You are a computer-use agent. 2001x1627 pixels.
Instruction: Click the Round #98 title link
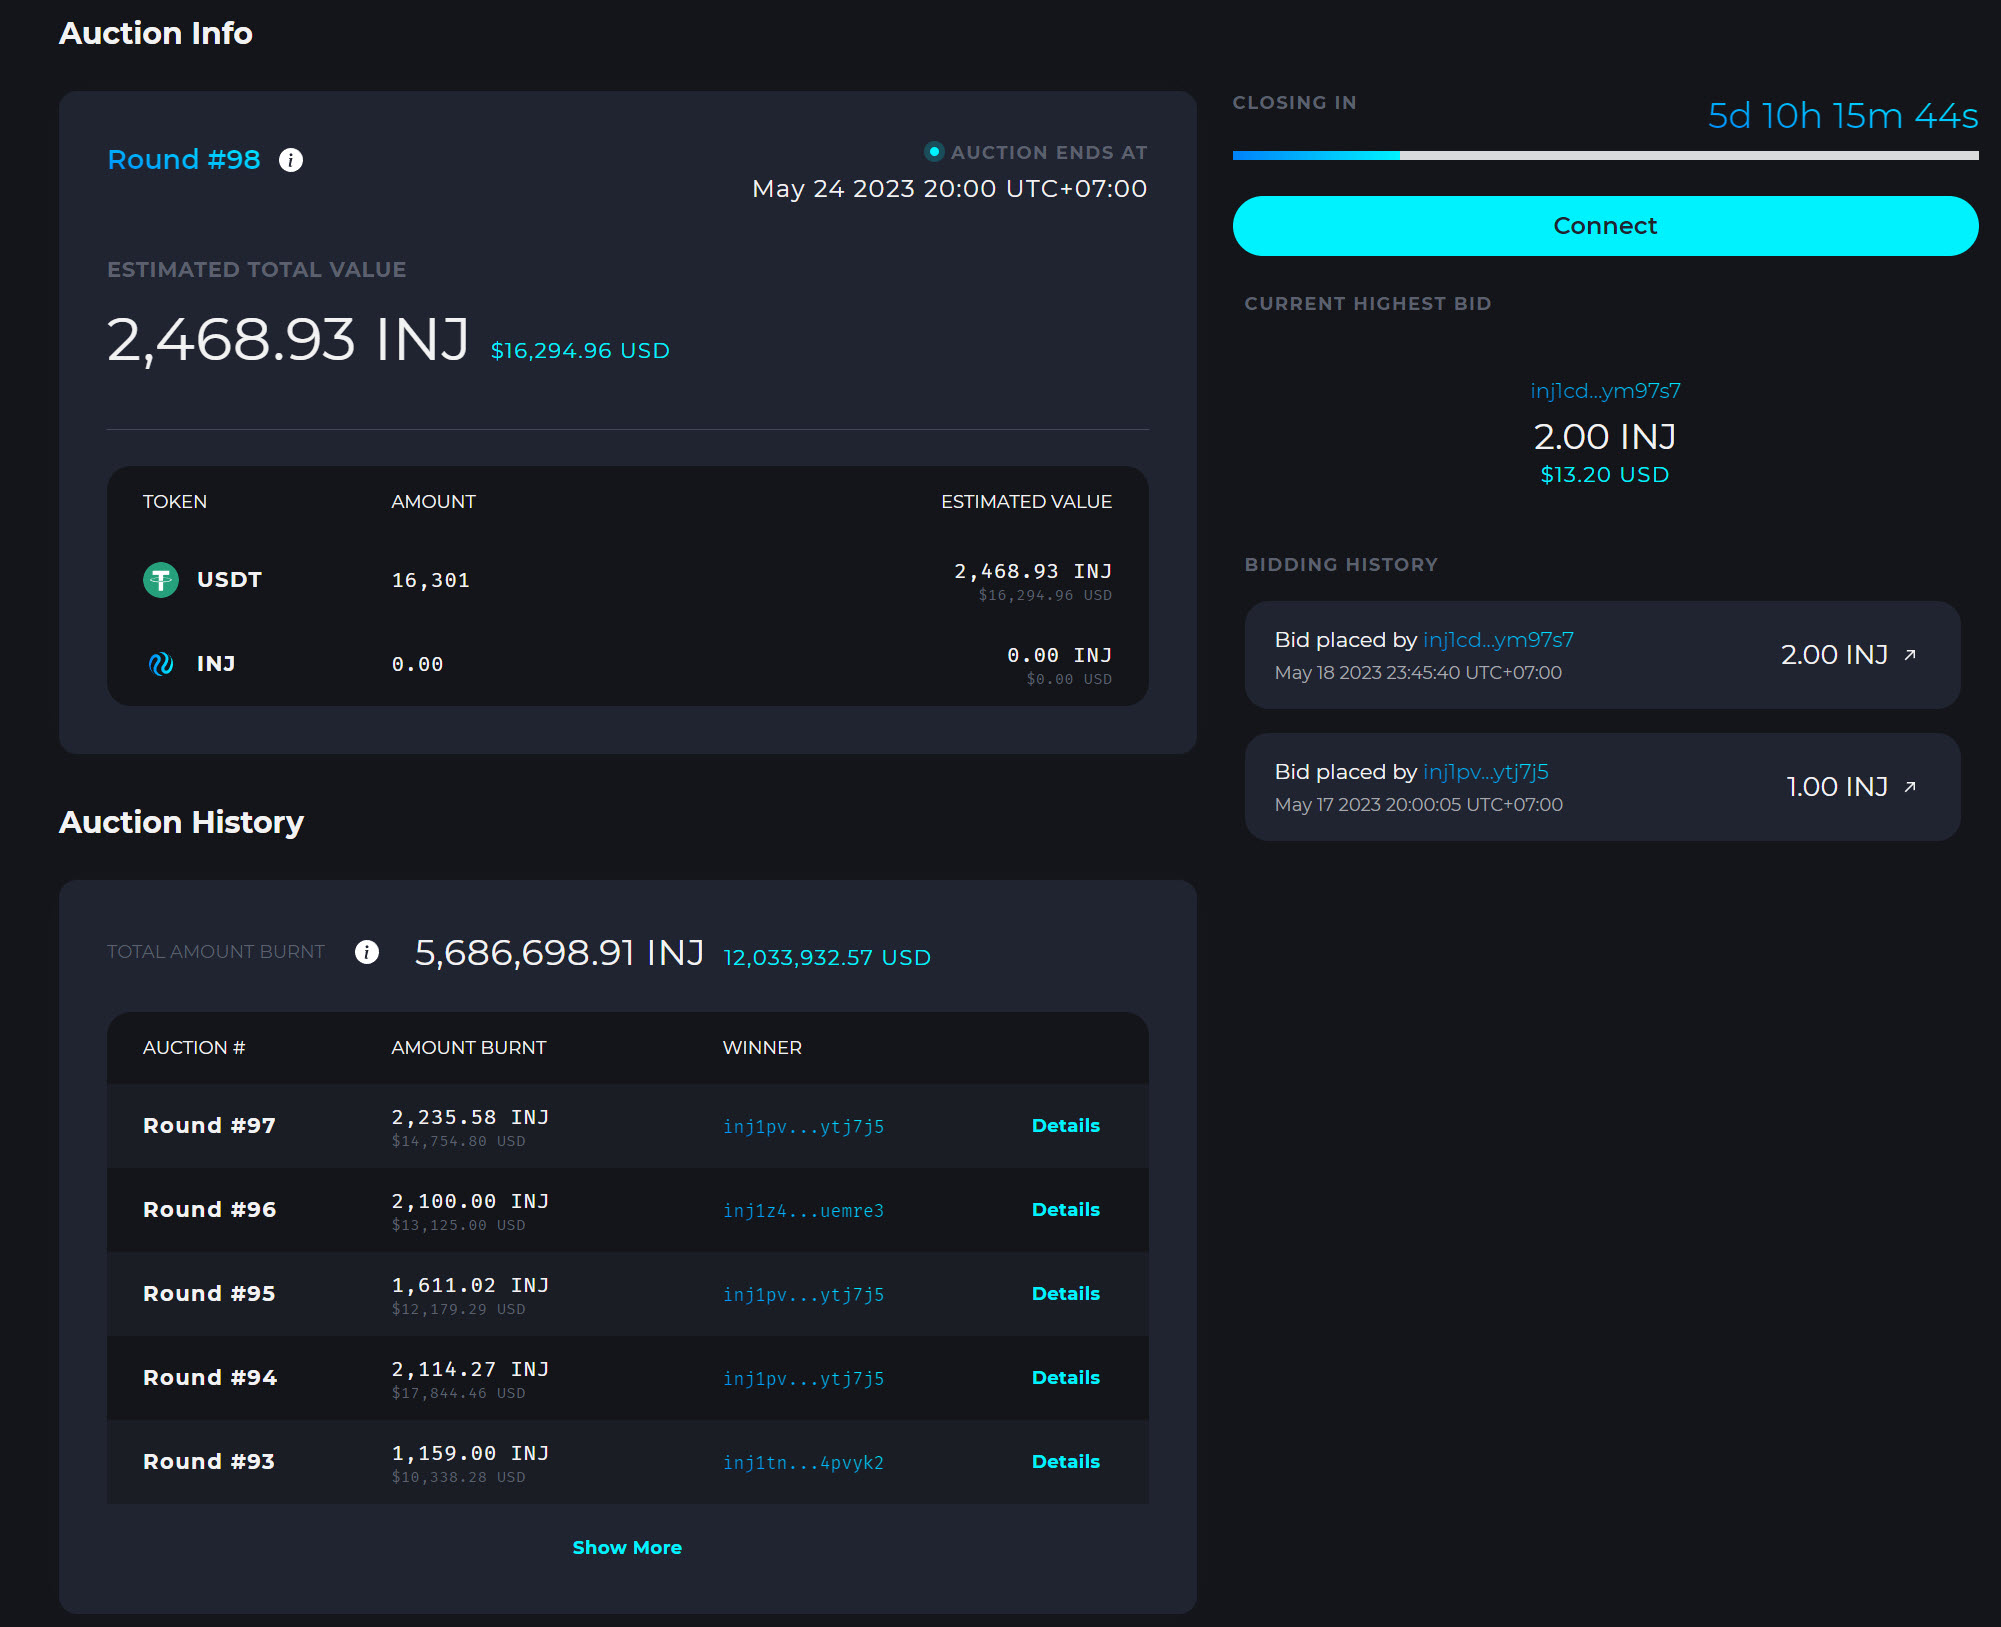click(184, 160)
